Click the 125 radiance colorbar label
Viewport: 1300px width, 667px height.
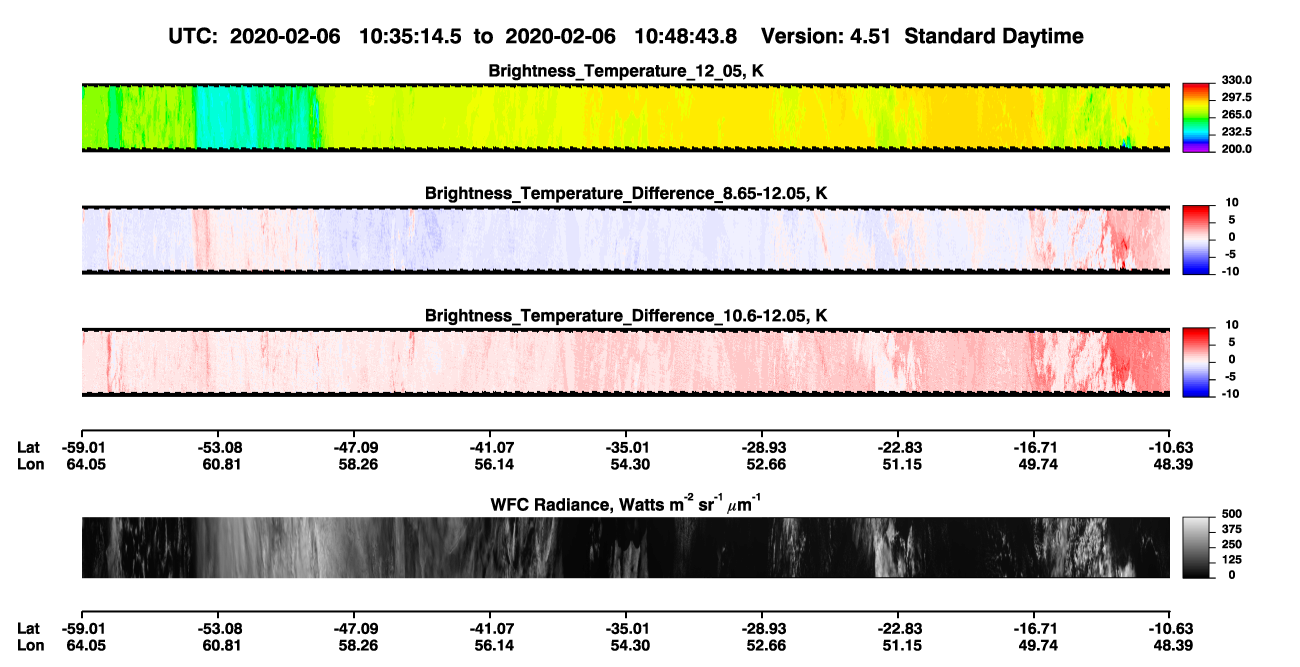(x=1231, y=559)
